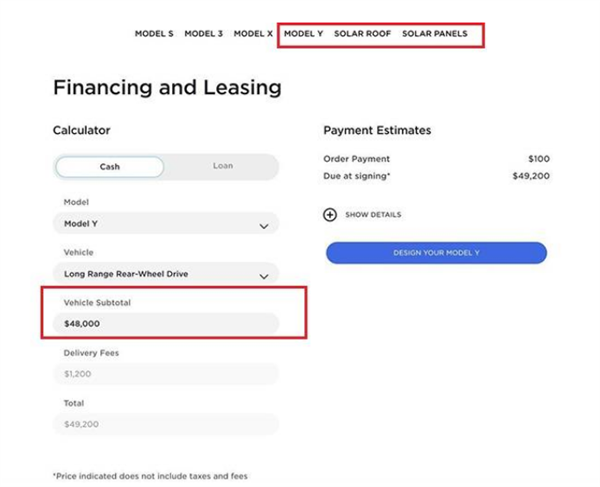Image resolution: width=600 pixels, height=487 pixels.
Task: Click the Payment Estimates heading
Action: (x=377, y=131)
